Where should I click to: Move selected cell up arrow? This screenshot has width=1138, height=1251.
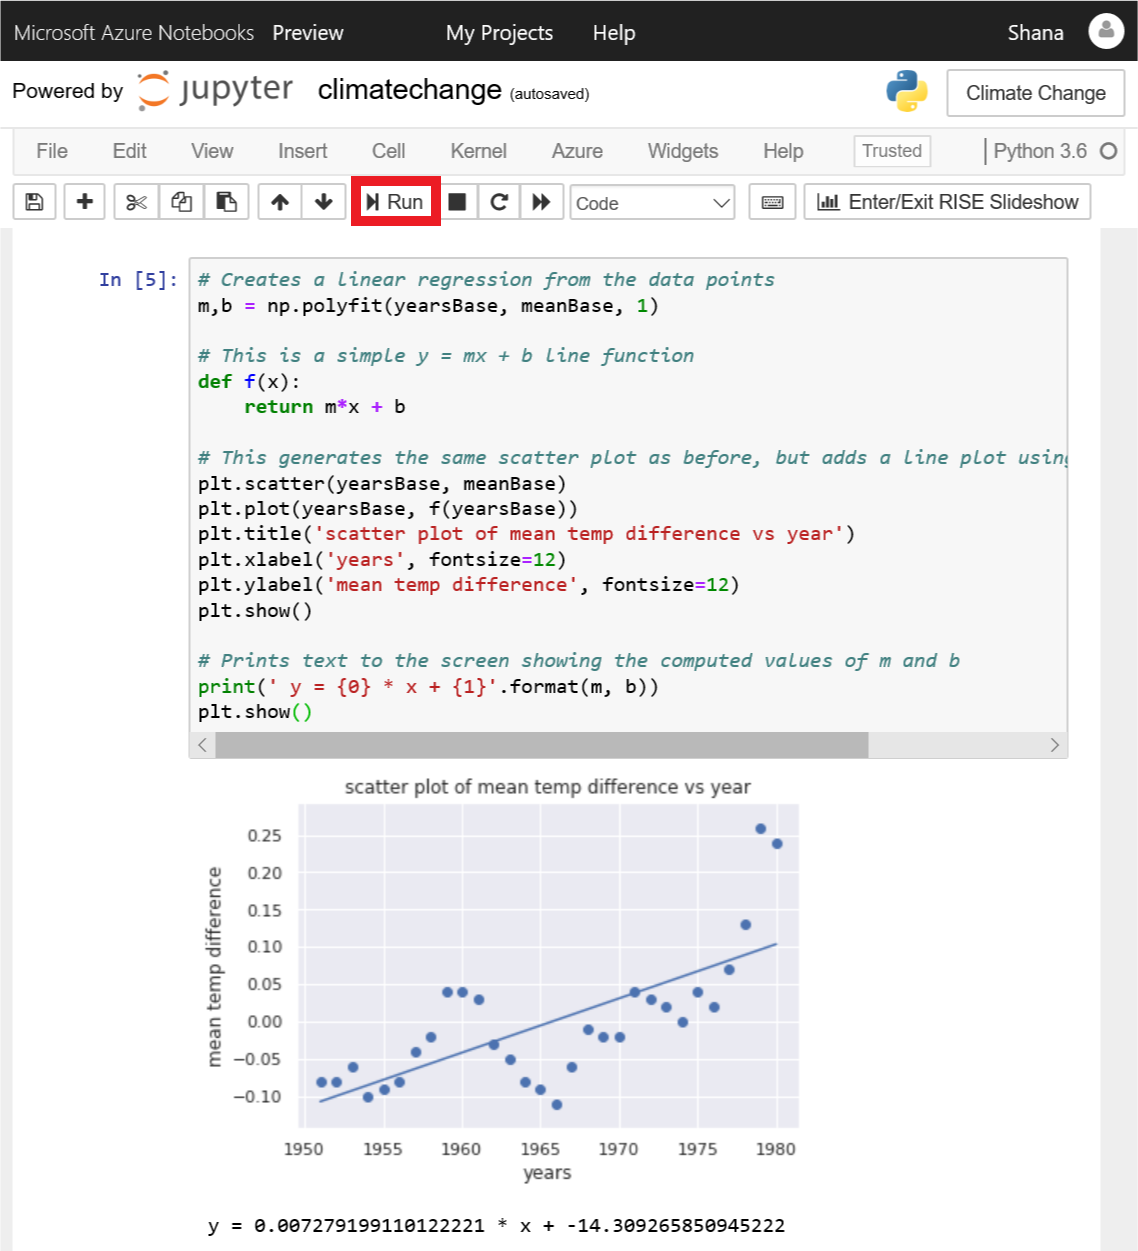(x=280, y=202)
